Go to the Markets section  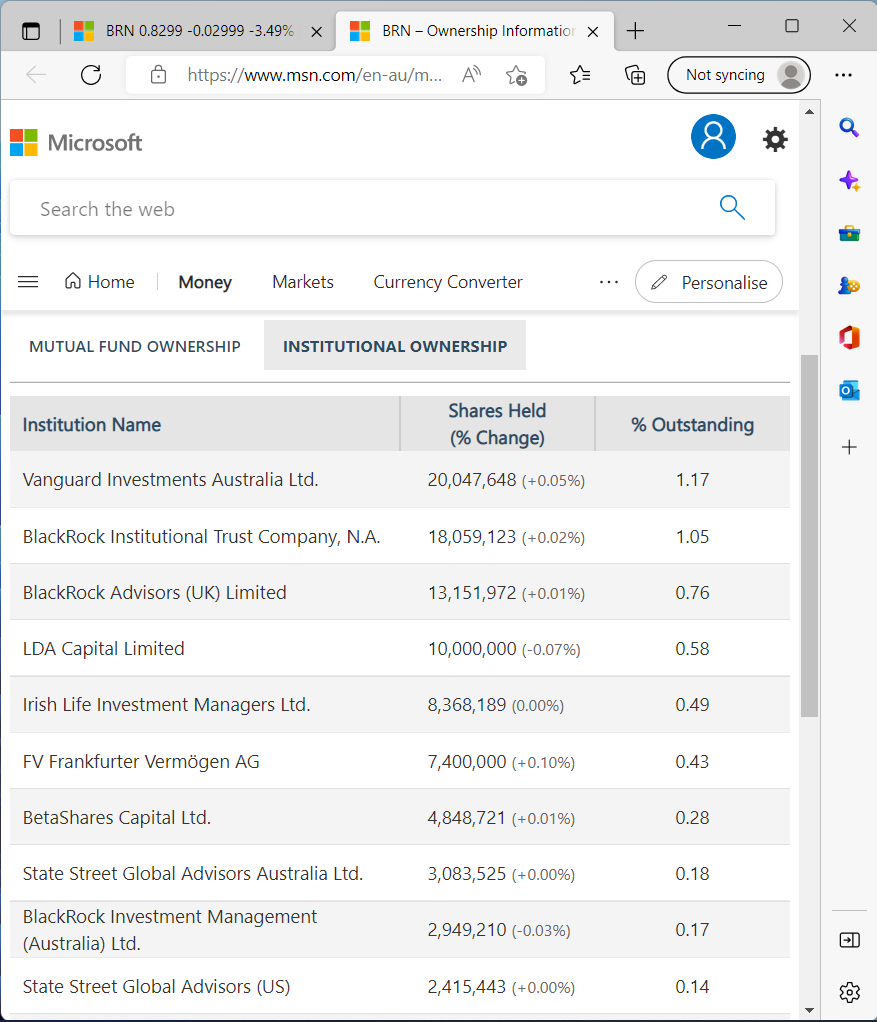point(303,282)
